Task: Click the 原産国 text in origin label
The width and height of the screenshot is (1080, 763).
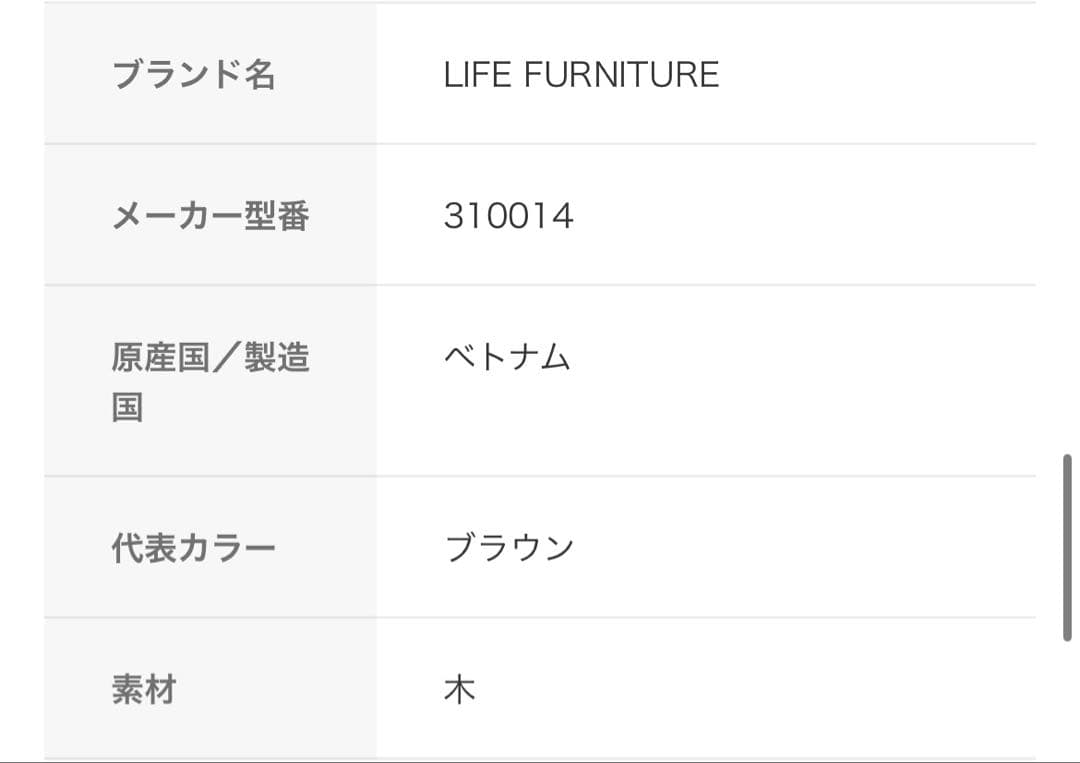Action: pos(160,358)
